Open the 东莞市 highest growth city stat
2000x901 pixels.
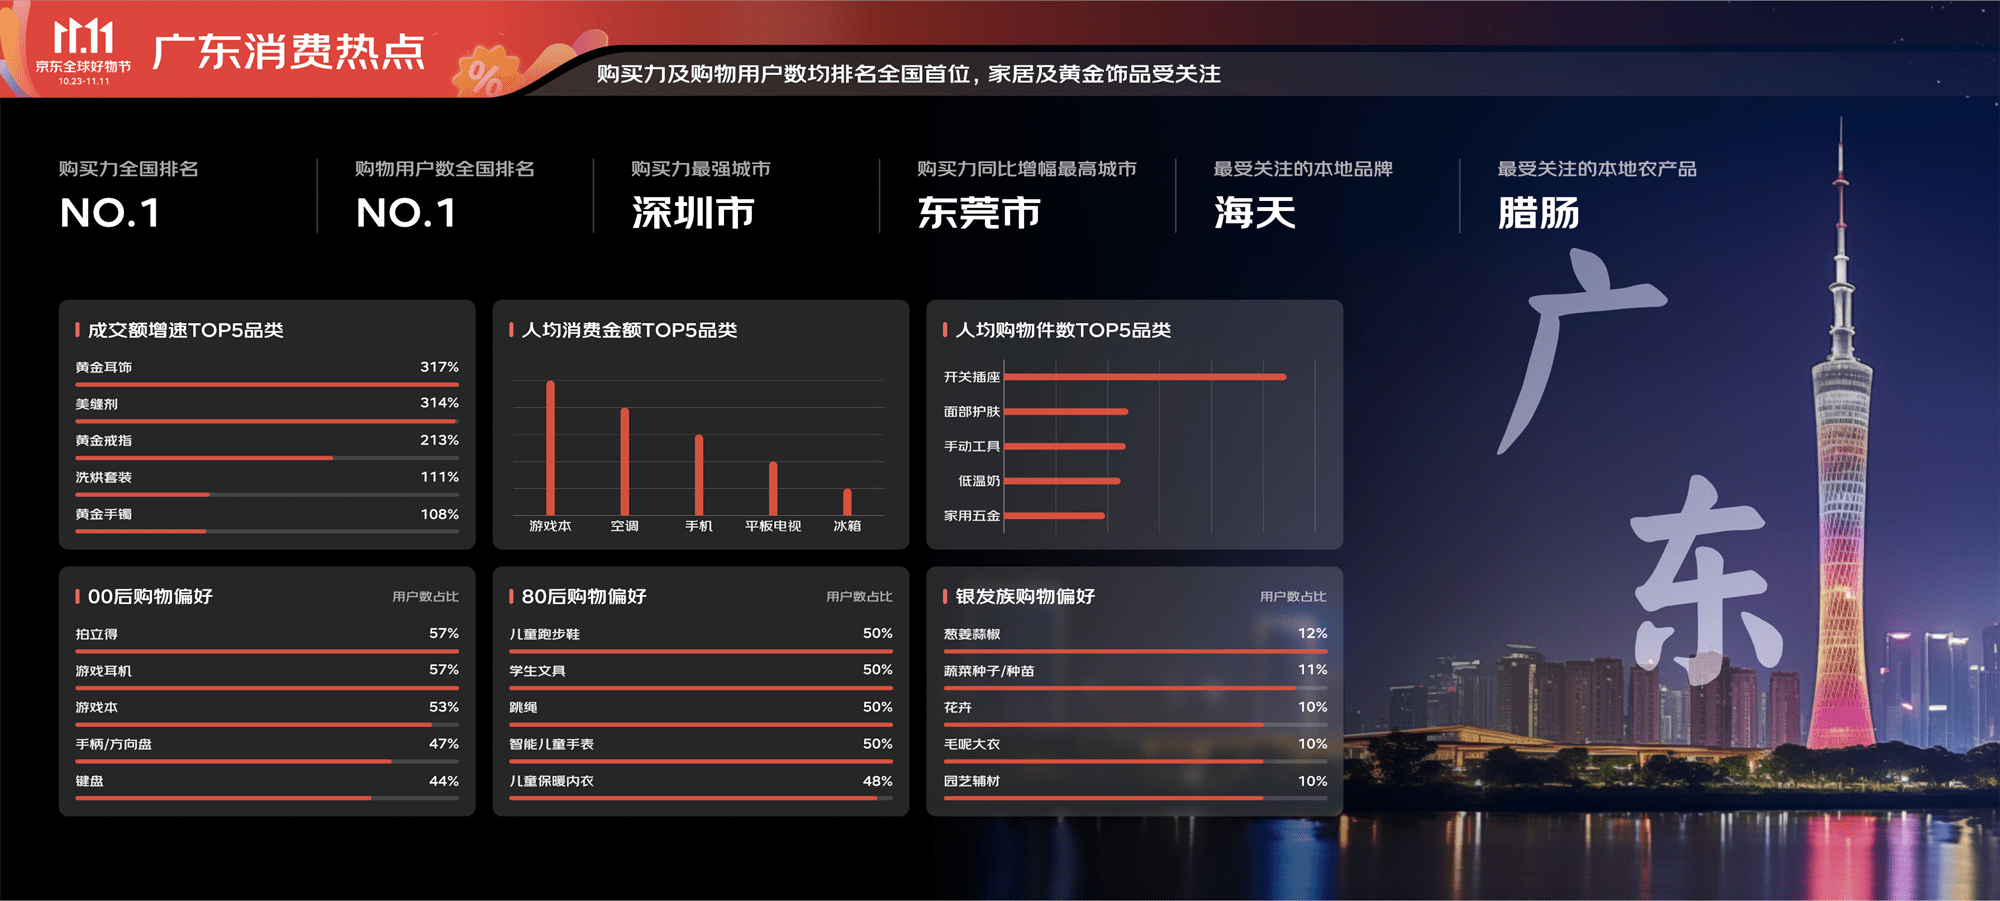(x=979, y=213)
